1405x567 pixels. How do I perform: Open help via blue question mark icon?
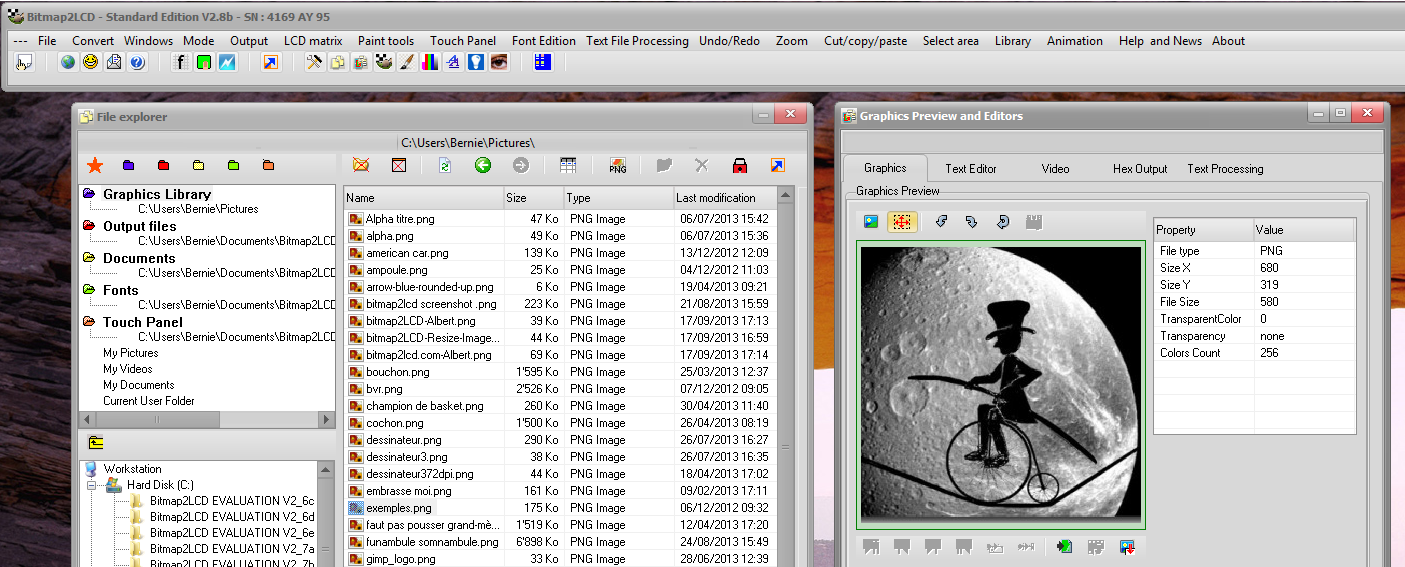tap(137, 63)
